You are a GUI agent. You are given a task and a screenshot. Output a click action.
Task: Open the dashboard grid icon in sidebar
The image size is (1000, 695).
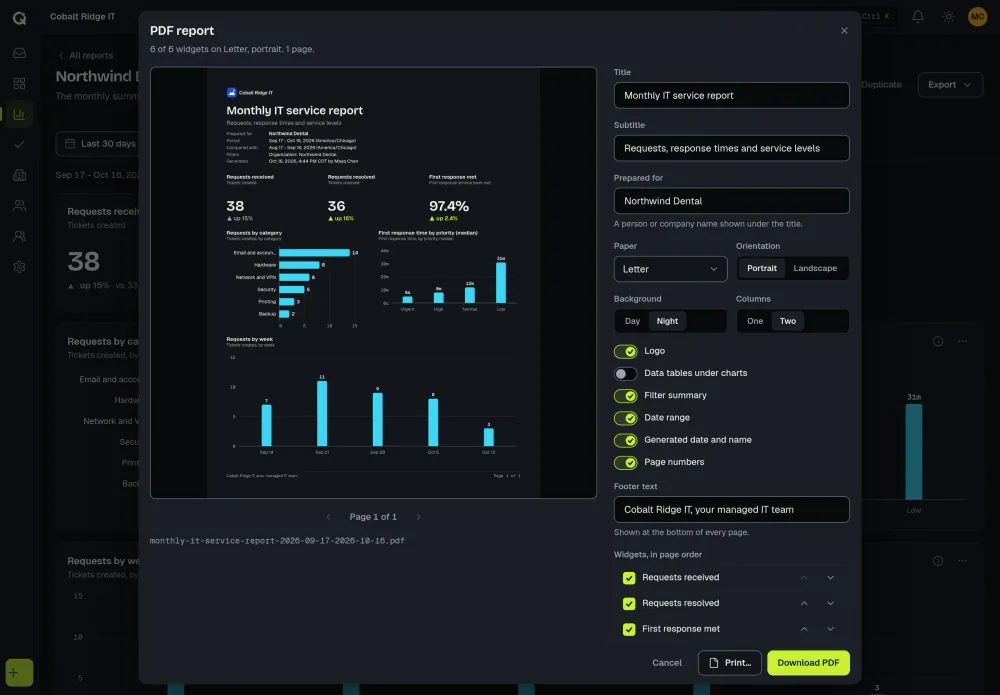(19, 84)
